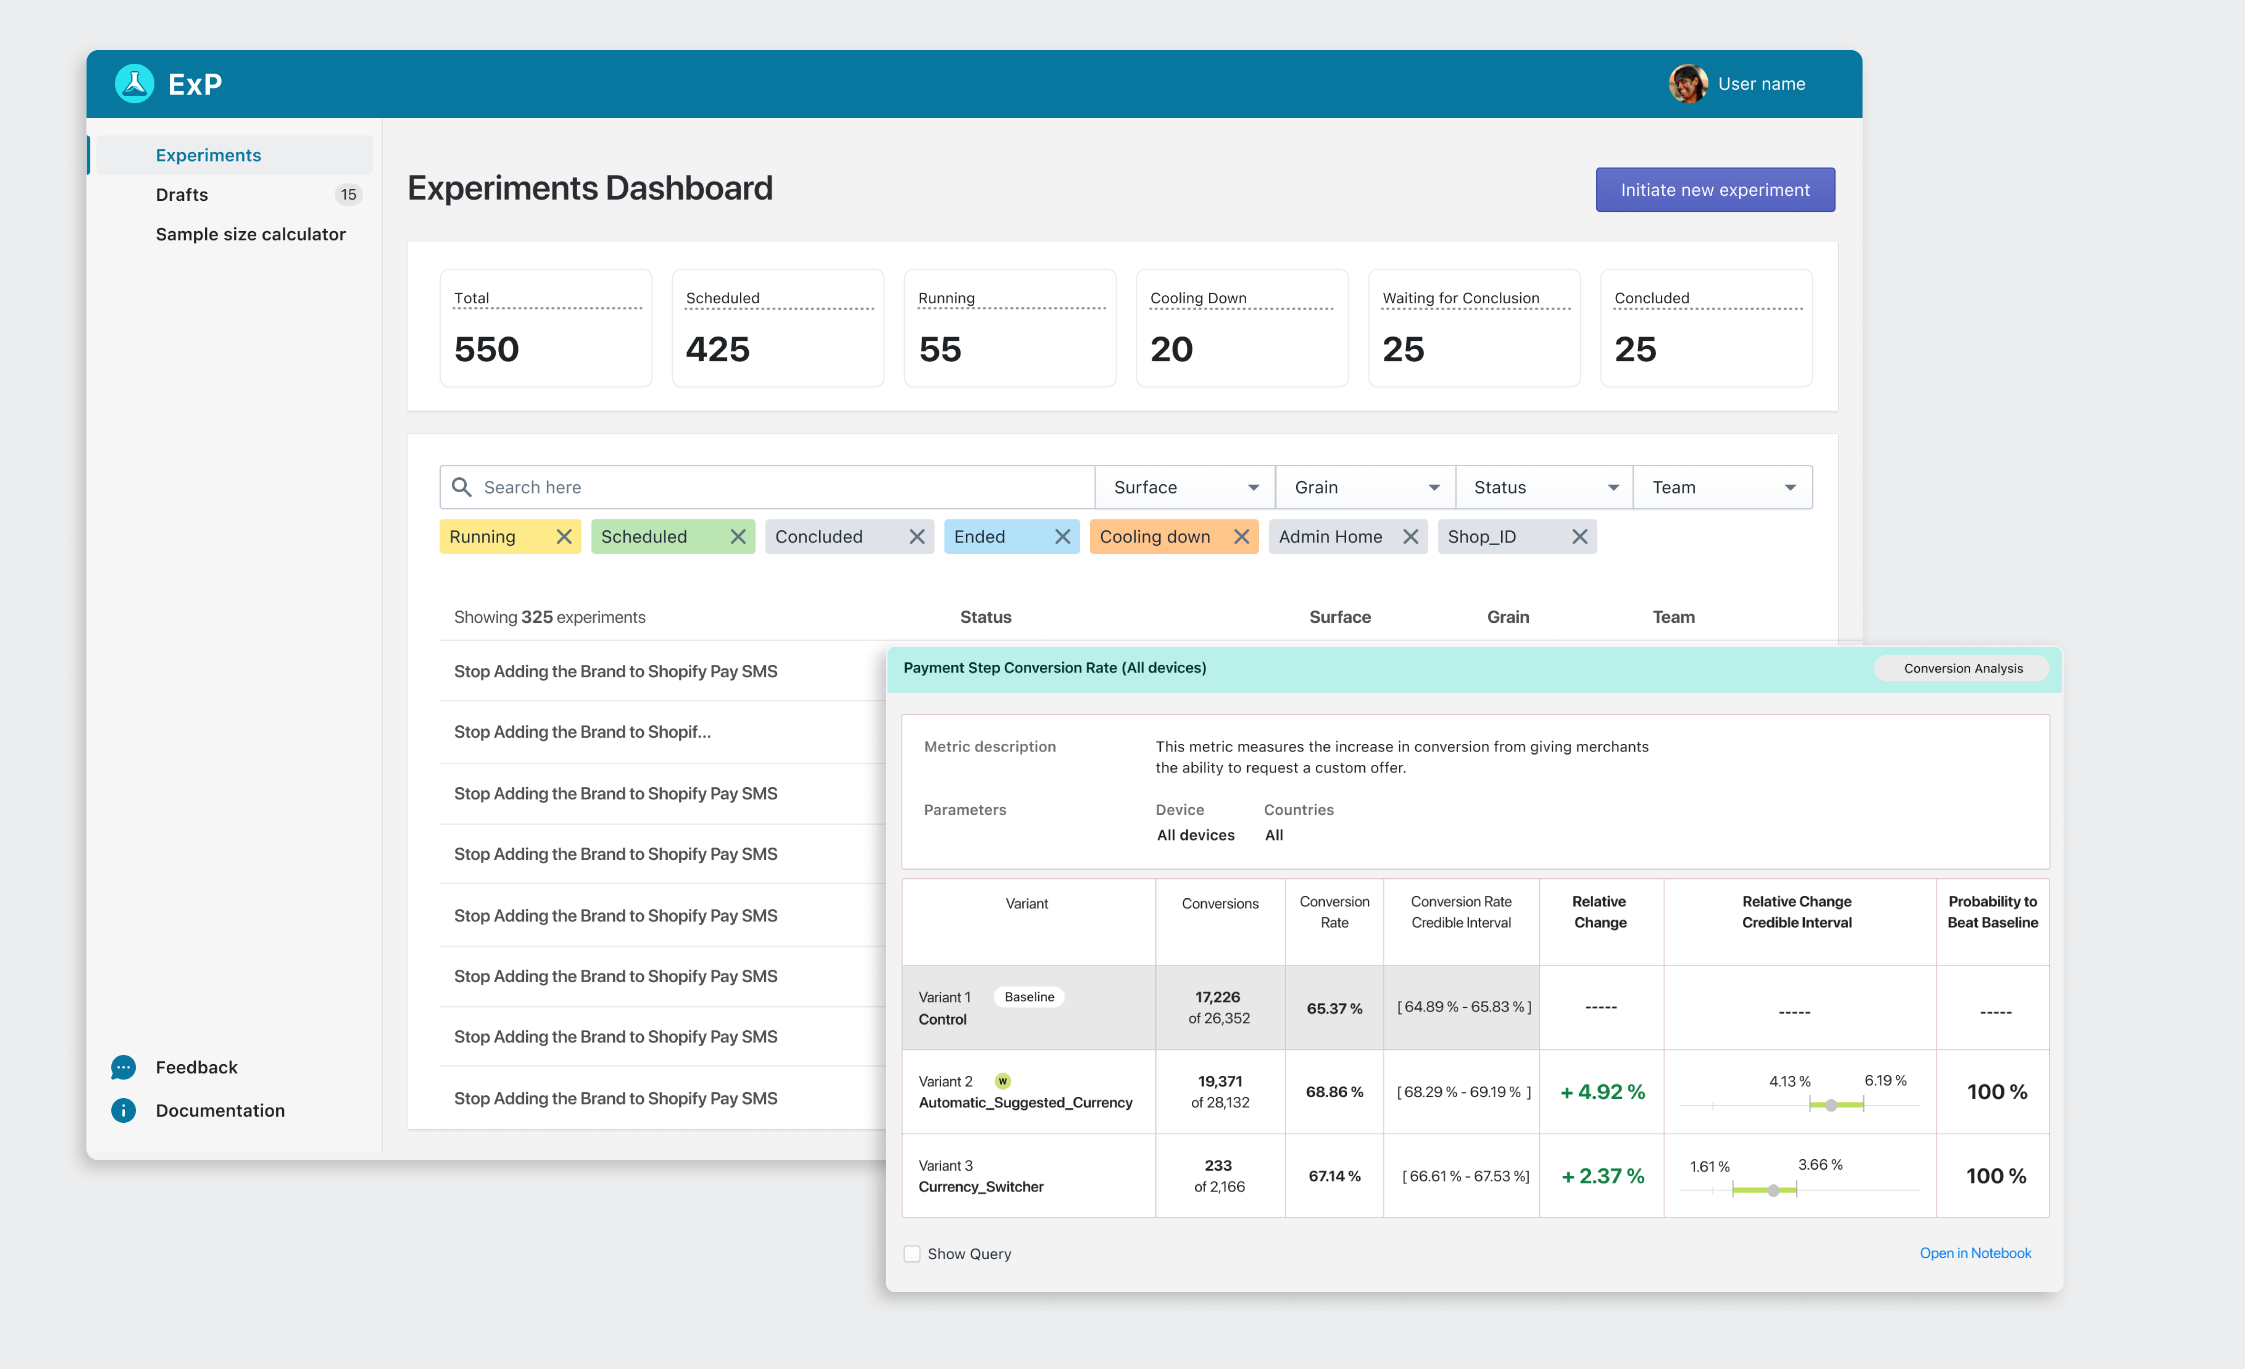Image resolution: width=2245 pixels, height=1369 pixels.
Task: Click Initiate new experiment button
Action: coord(1714,190)
